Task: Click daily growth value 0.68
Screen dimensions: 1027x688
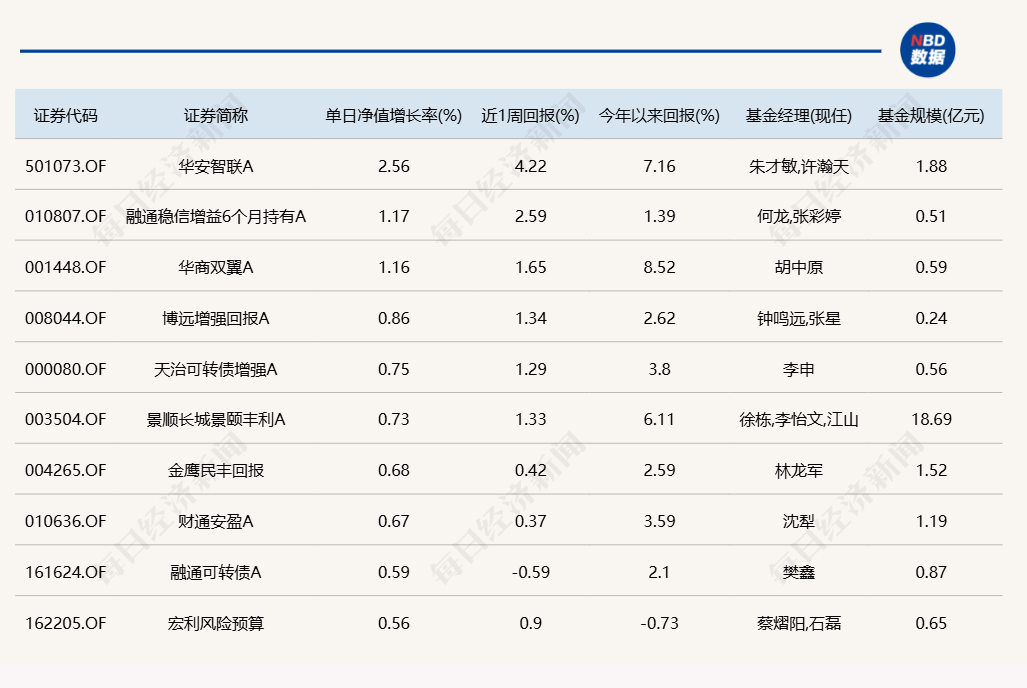Action: (394, 470)
